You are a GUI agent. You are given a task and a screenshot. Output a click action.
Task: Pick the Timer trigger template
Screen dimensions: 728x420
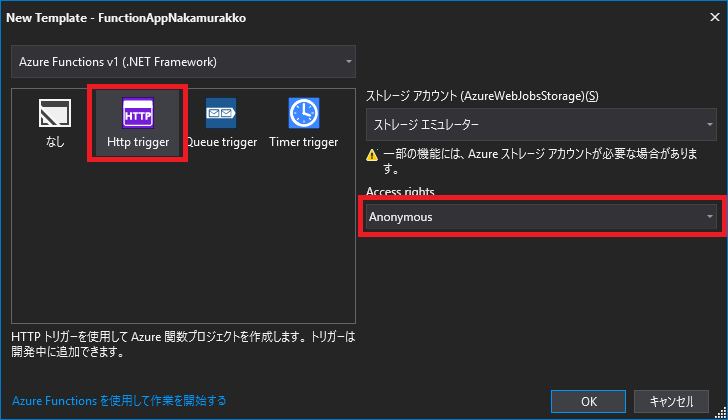click(304, 123)
